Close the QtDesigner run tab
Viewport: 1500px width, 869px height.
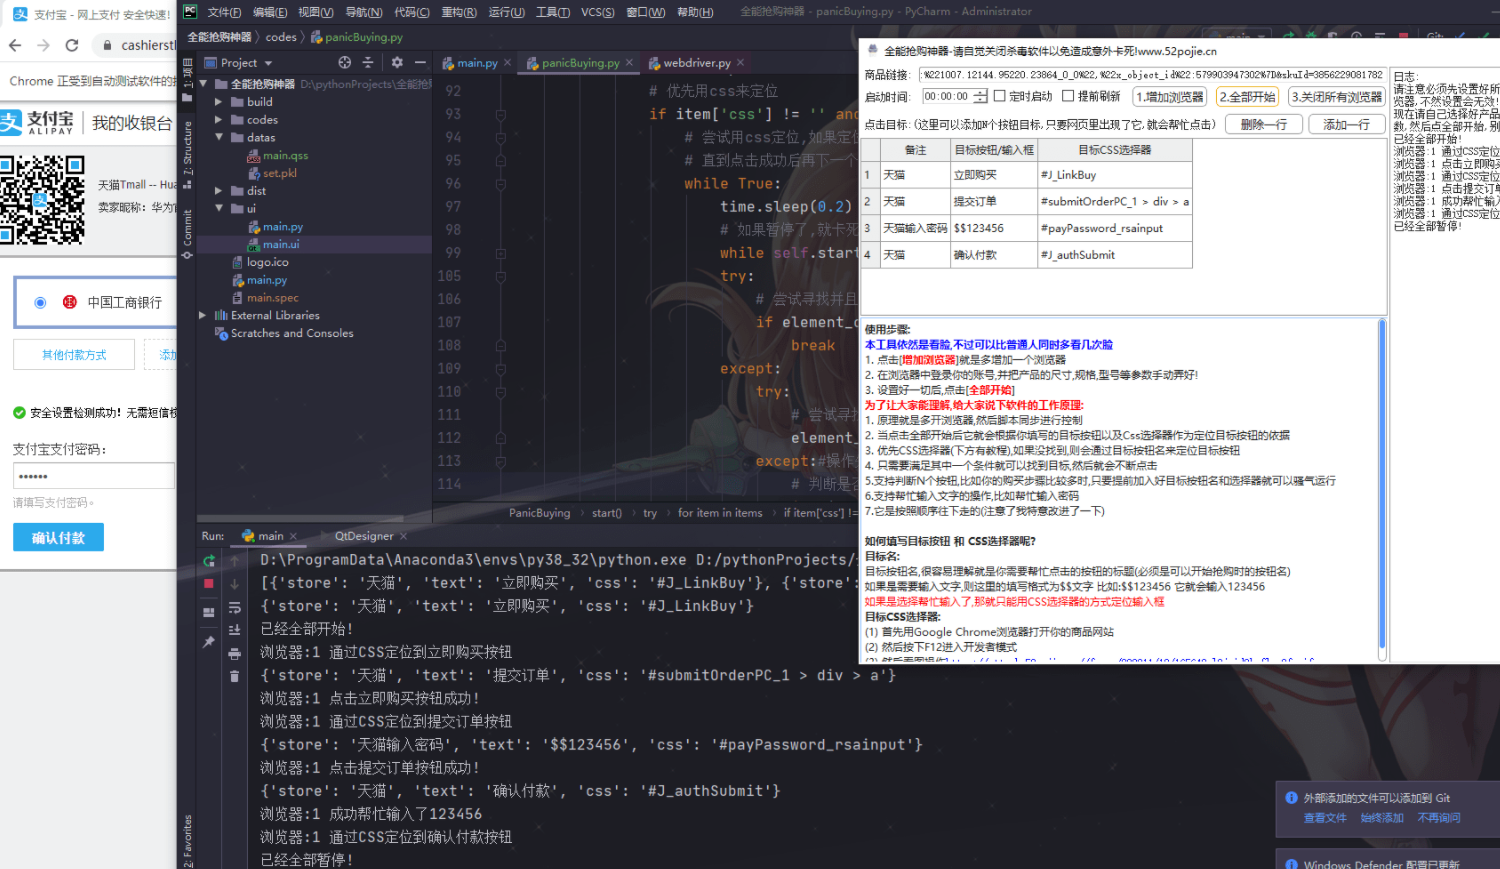tap(404, 536)
